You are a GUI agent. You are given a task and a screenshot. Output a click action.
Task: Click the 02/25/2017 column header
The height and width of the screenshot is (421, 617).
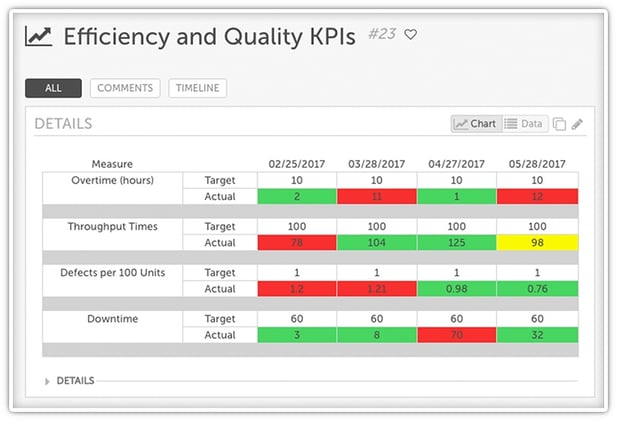pyautogui.click(x=297, y=164)
